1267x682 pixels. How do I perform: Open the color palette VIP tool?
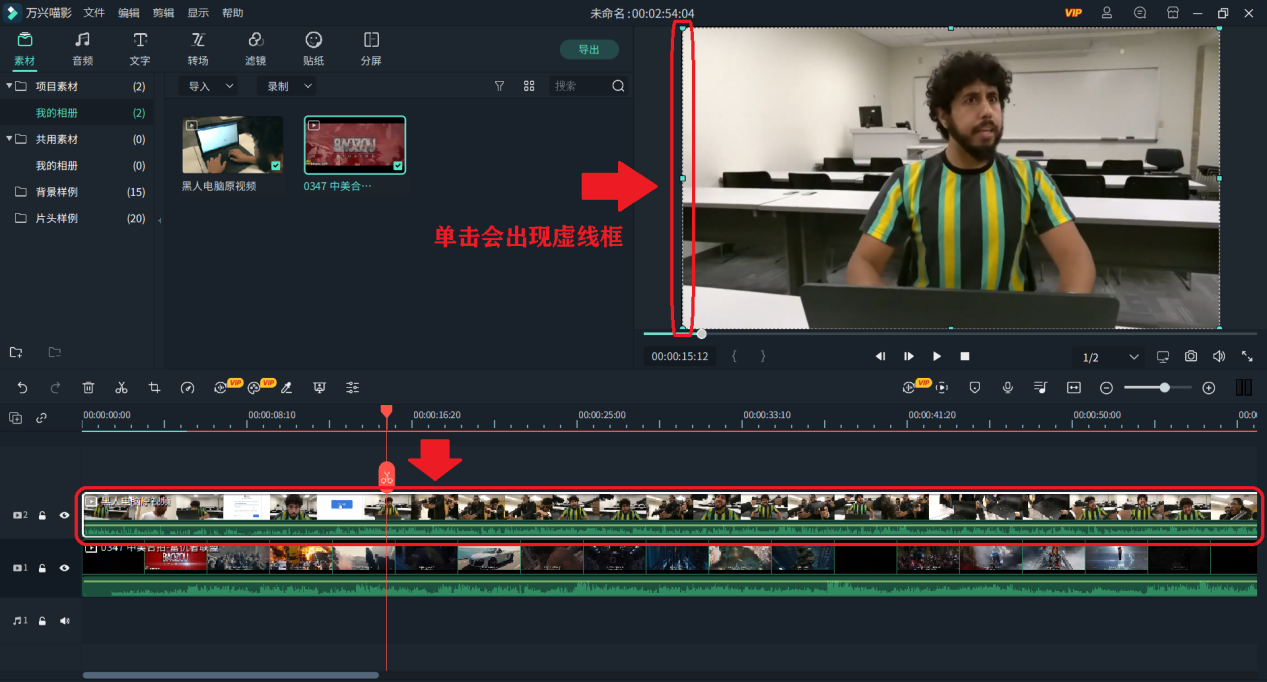click(254, 387)
